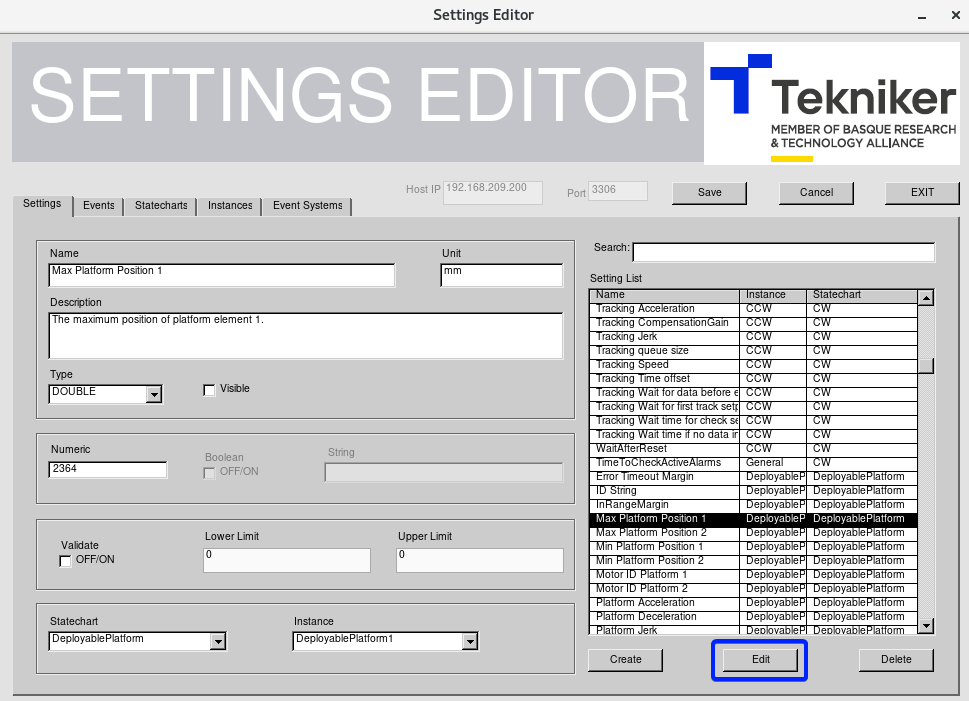Switch to Event Systems tab
The height and width of the screenshot is (701, 969).
[307, 206]
